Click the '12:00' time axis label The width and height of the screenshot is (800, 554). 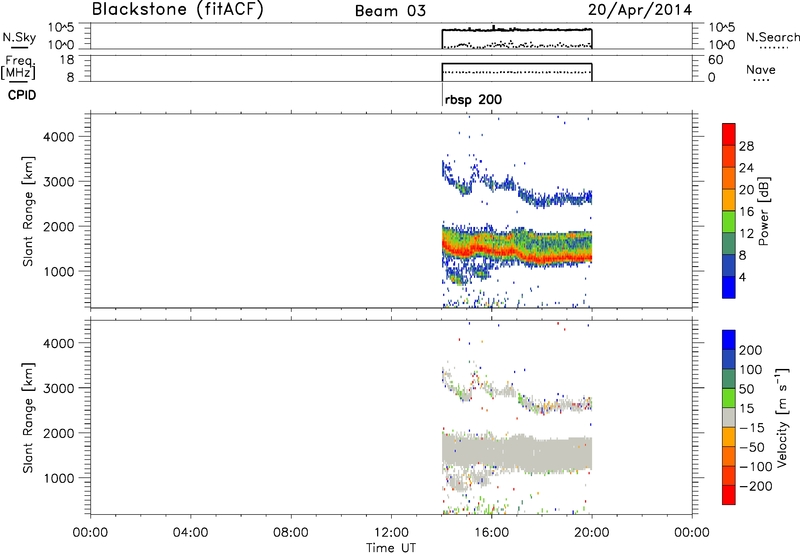[x=391, y=533]
